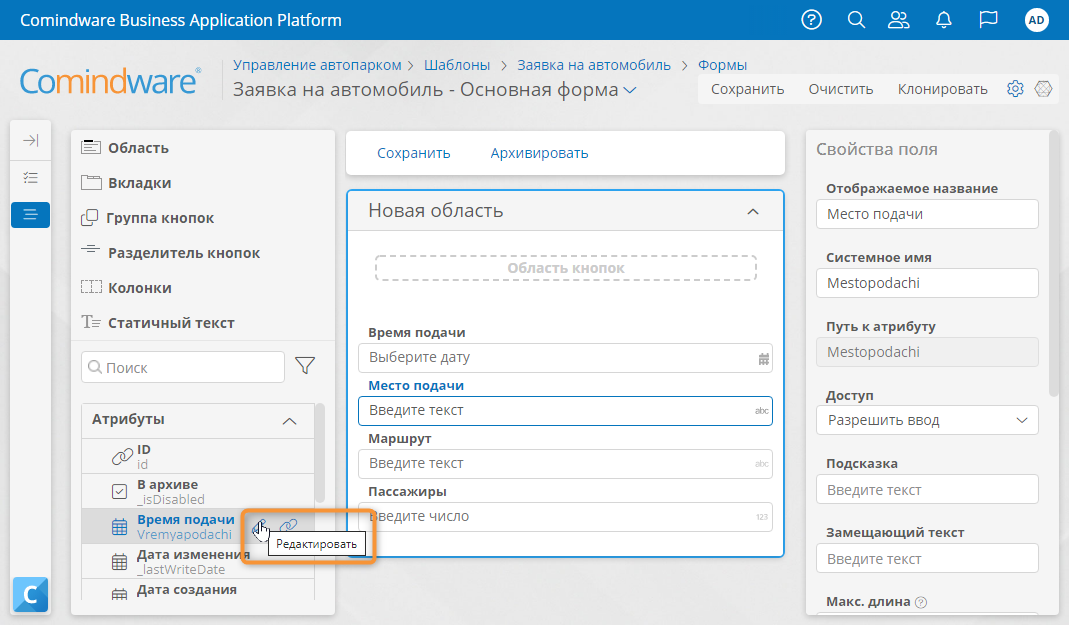This screenshot has height=625, width=1069.
Task: Select the Группа кнопок element
Action: click(x=147, y=217)
